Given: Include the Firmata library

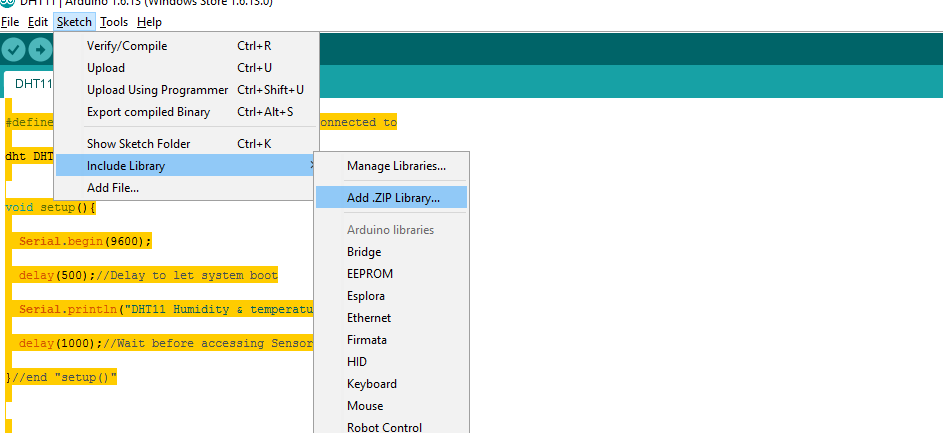Looking at the screenshot, I should point(367,340).
